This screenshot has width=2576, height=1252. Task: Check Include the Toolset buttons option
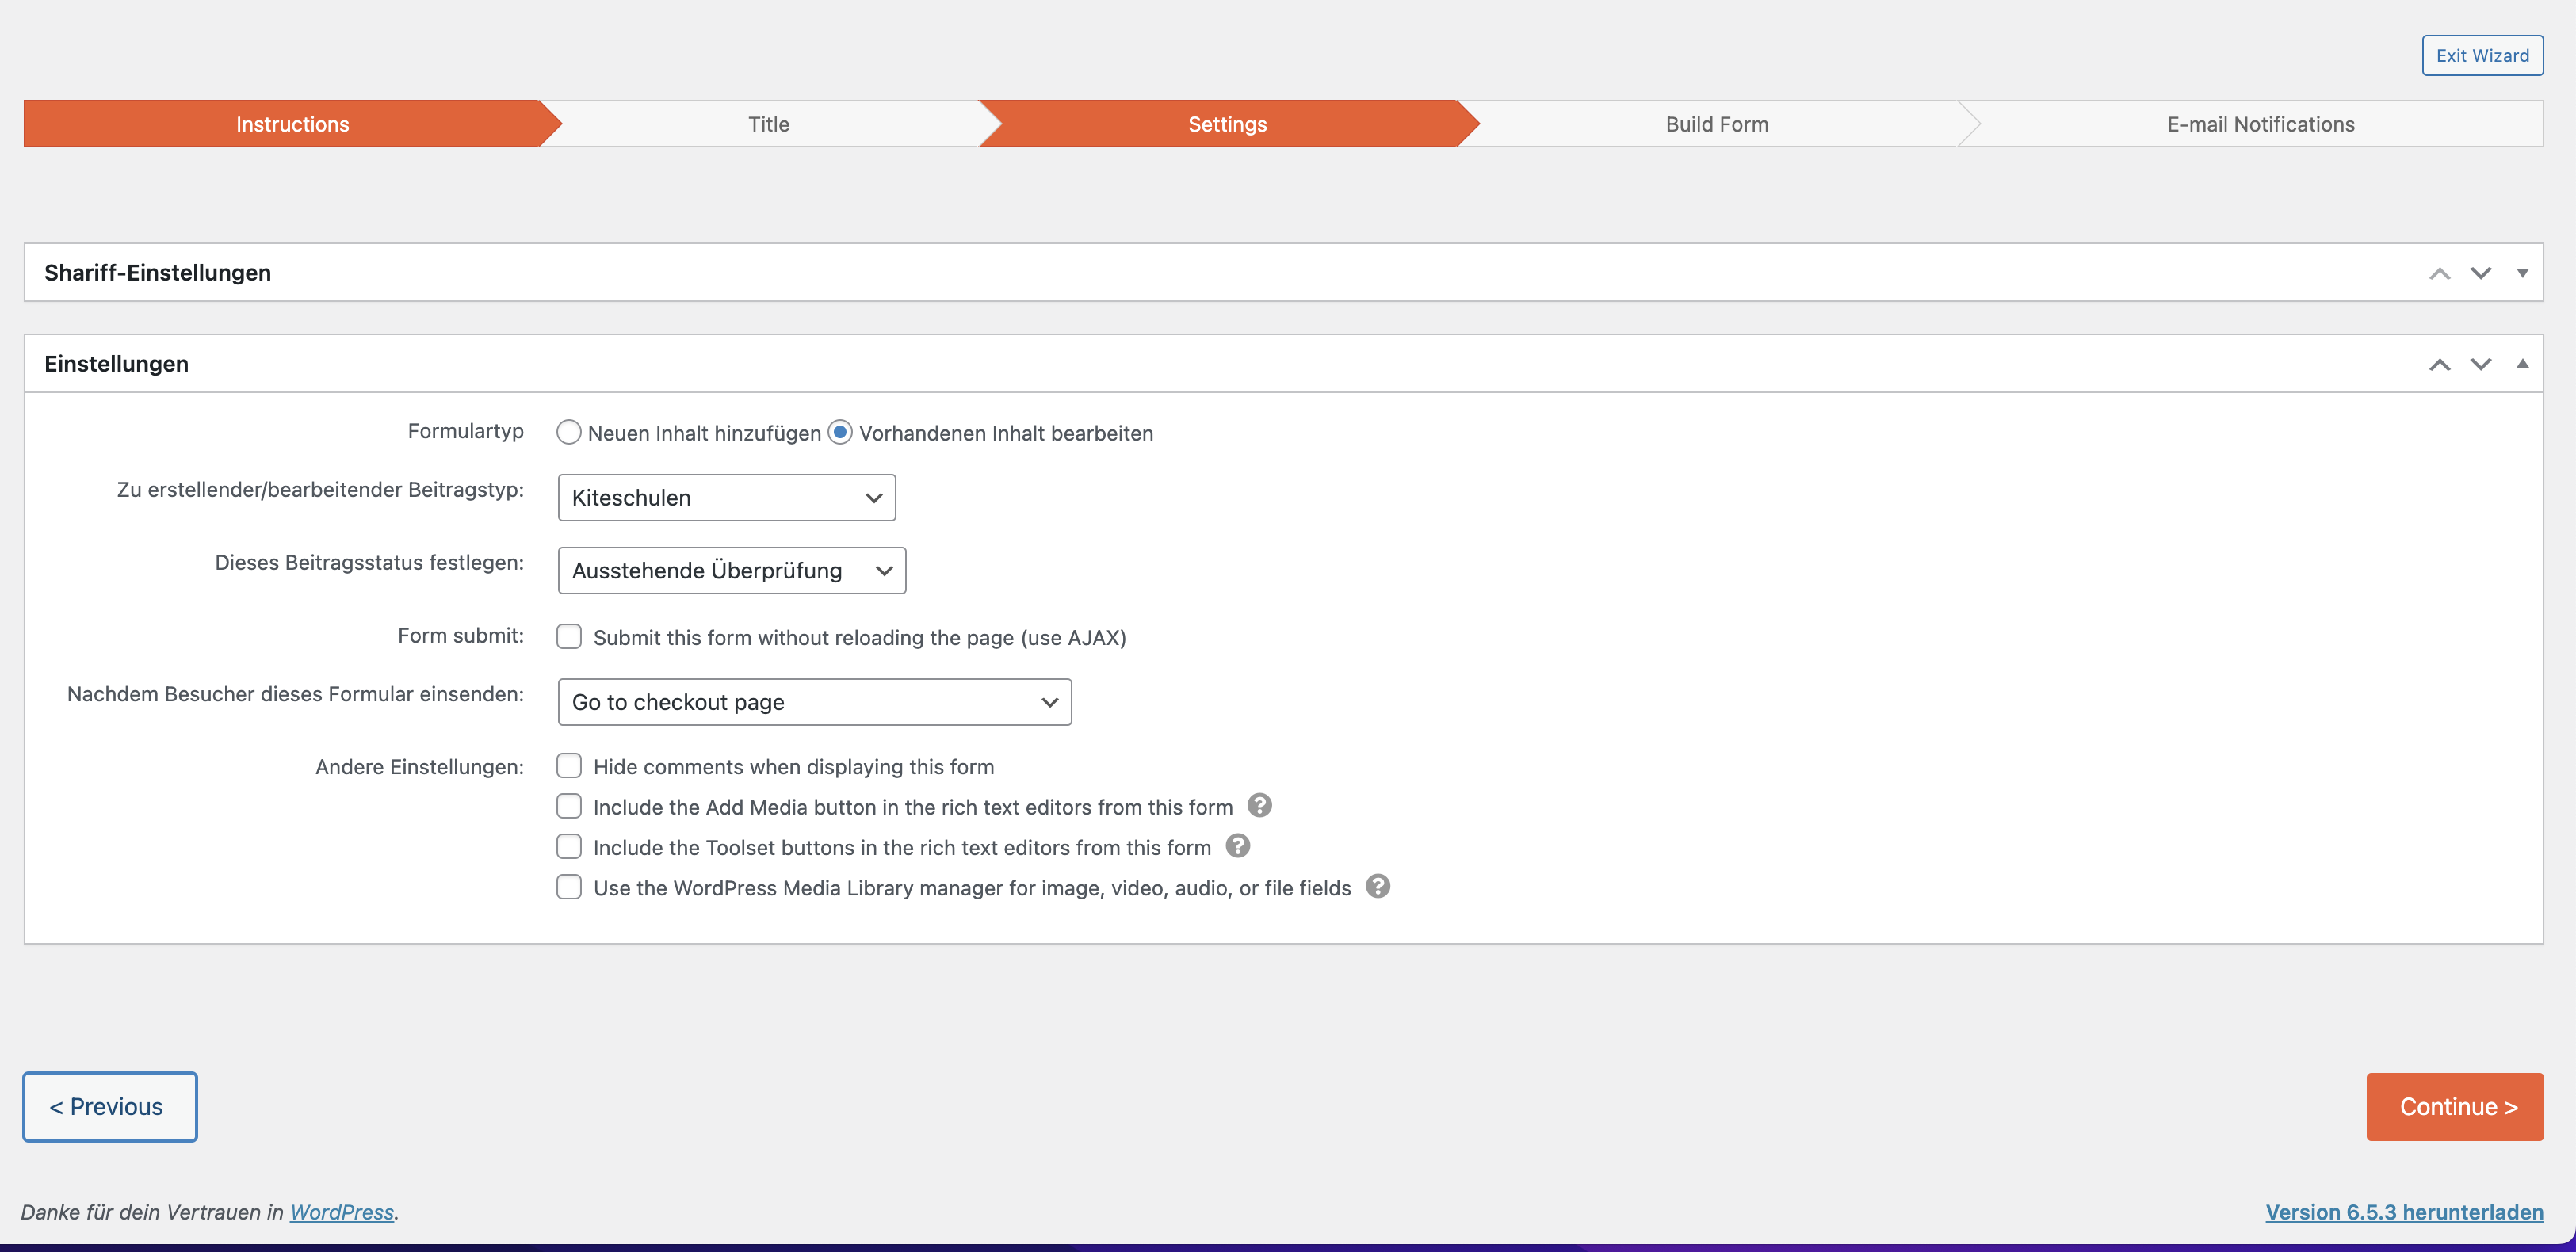[x=569, y=847]
